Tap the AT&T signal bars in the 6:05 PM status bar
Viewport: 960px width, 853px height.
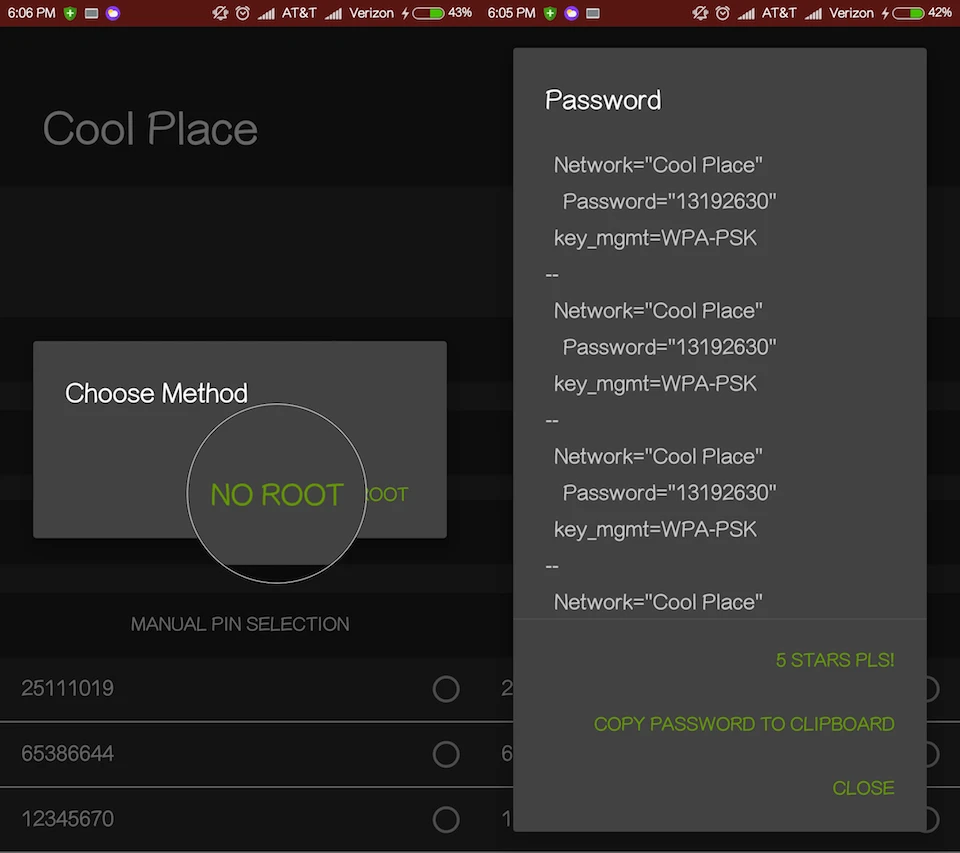[x=746, y=13]
